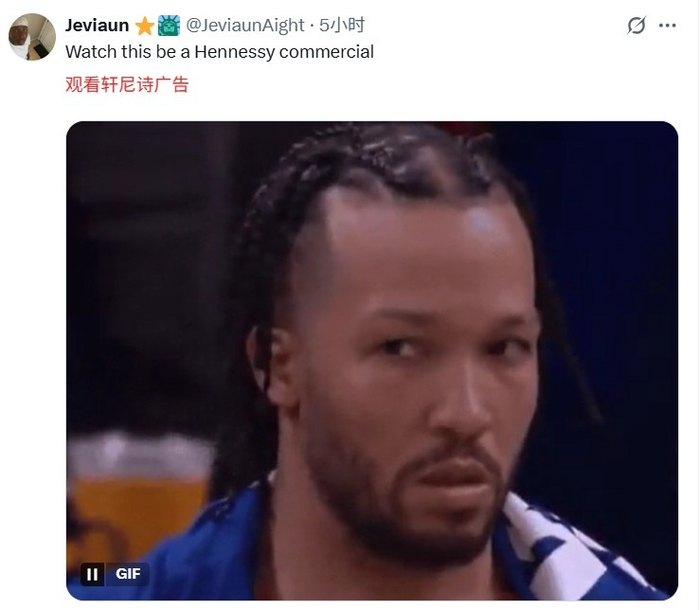
Task: Click the word Hennessy in the post
Action: coord(235,52)
